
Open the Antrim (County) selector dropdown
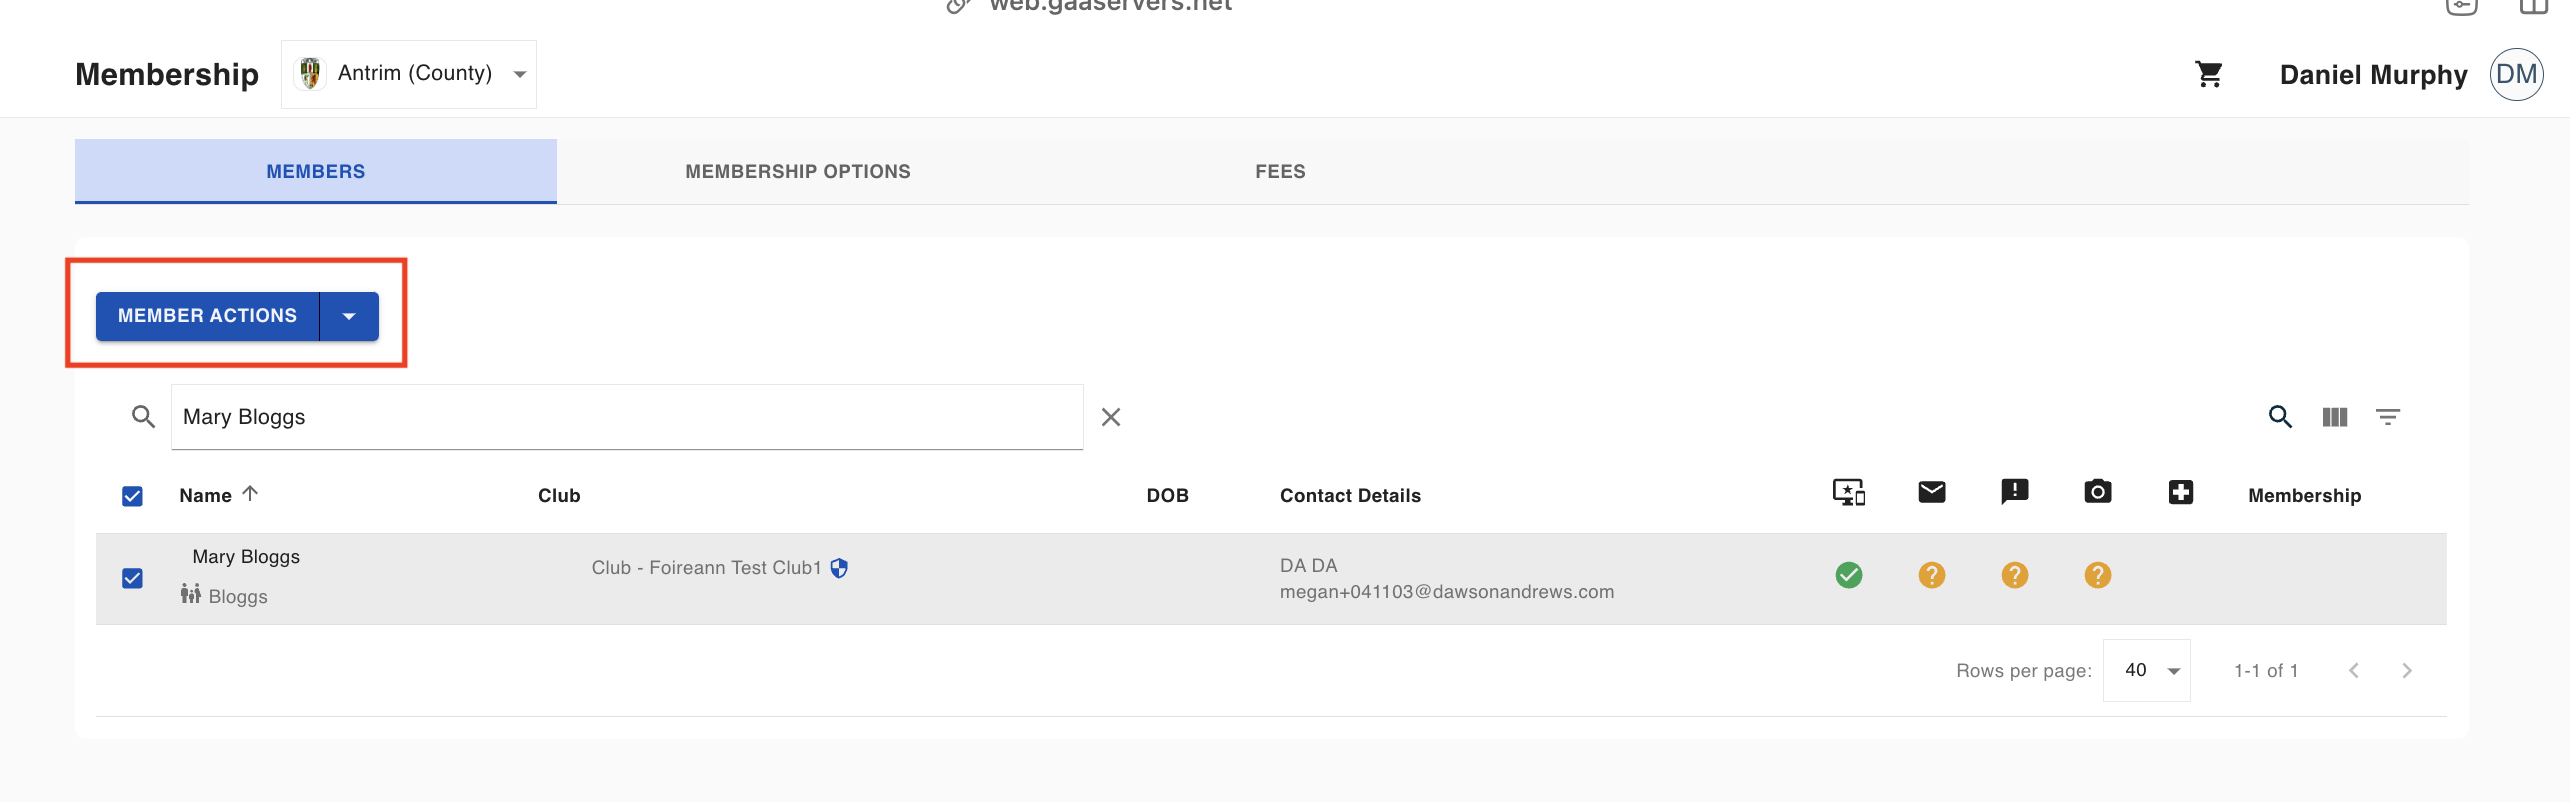(x=409, y=74)
